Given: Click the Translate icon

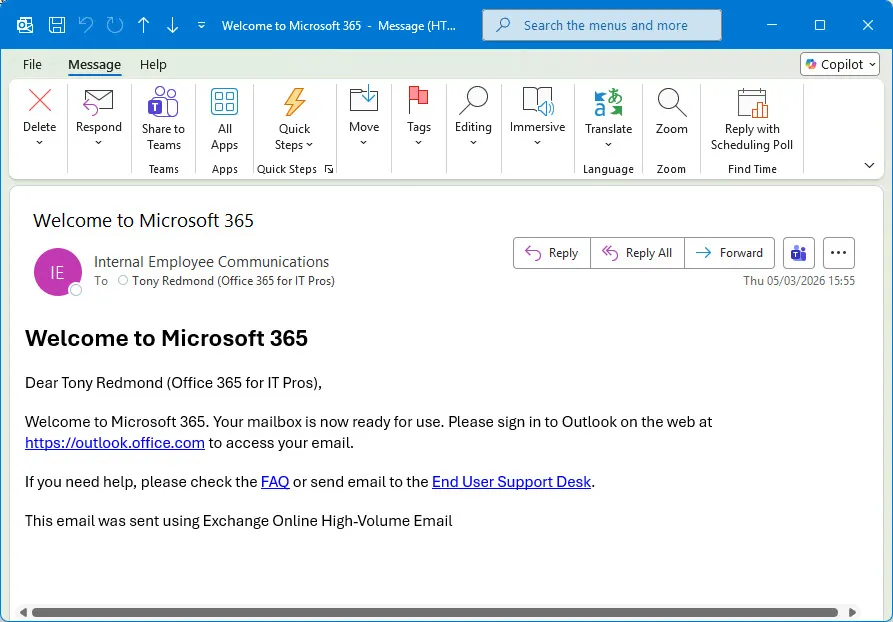Looking at the screenshot, I should (608, 102).
